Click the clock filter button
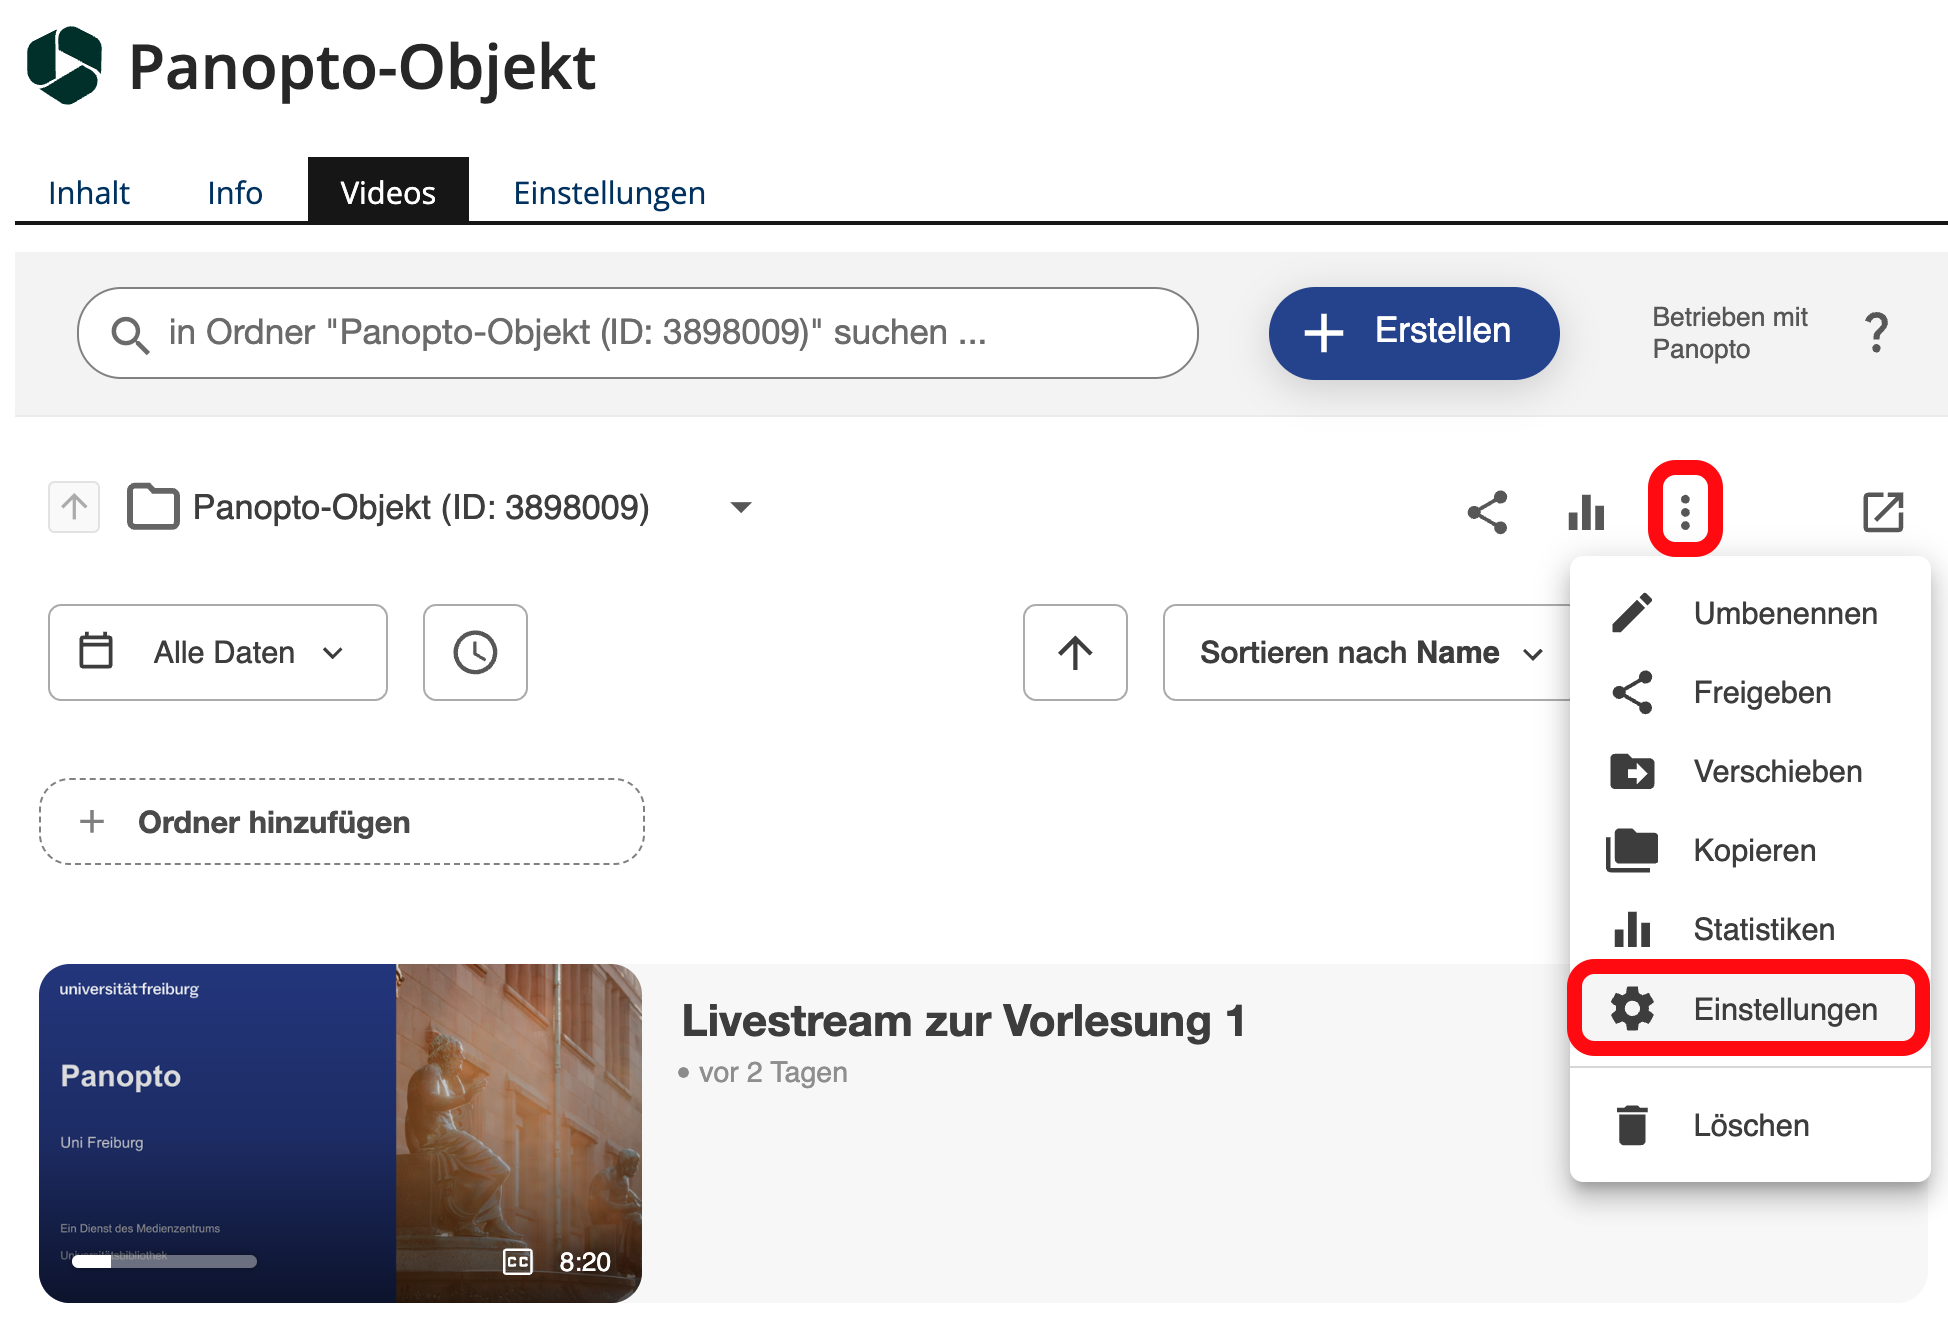 (x=475, y=652)
